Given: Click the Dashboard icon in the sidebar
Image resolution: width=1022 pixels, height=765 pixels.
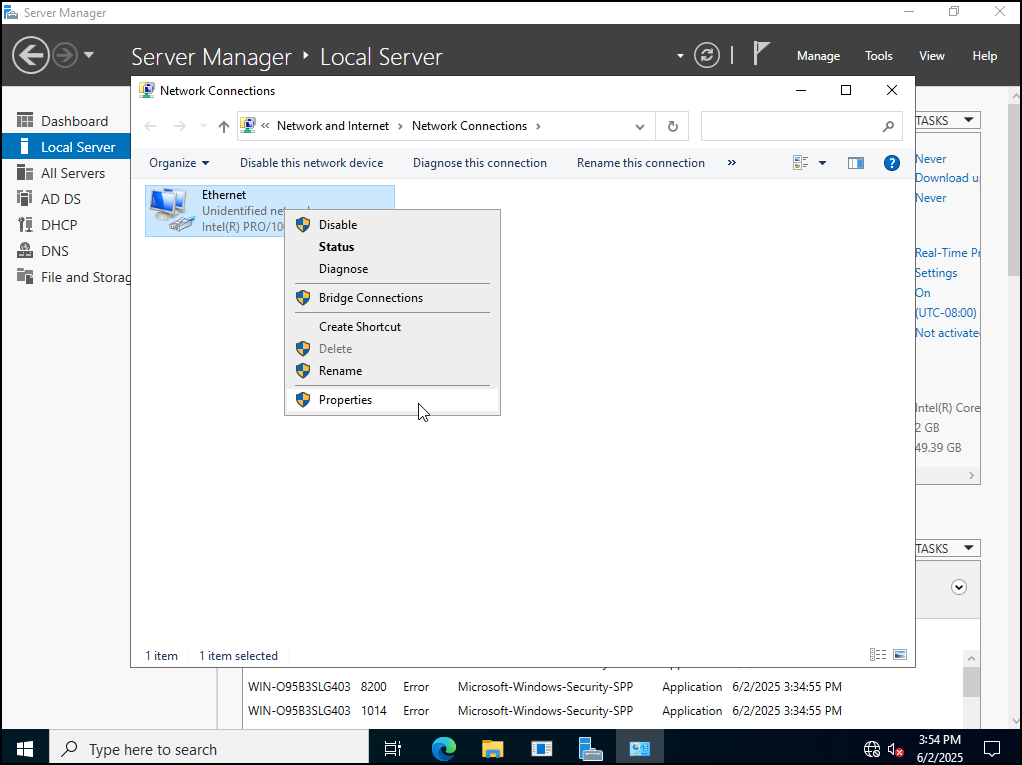Looking at the screenshot, I should [x=25, y=121].
